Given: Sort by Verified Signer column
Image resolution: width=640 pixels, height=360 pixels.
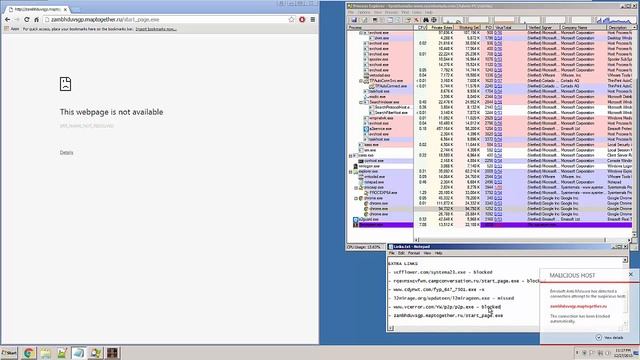Looking at the screenshot, I should [x=543, y=27].
